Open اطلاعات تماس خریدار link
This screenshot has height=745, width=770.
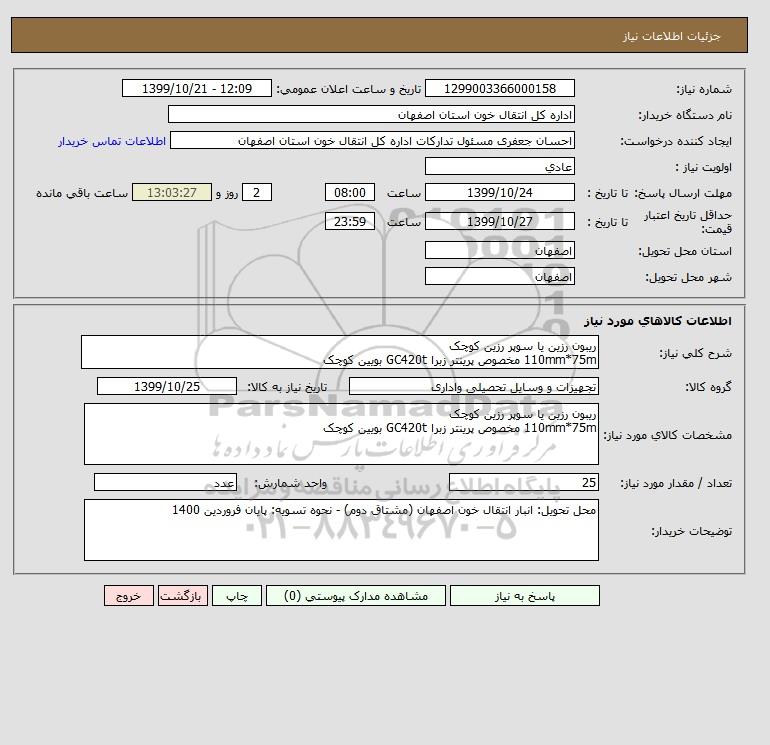[112, 141]
